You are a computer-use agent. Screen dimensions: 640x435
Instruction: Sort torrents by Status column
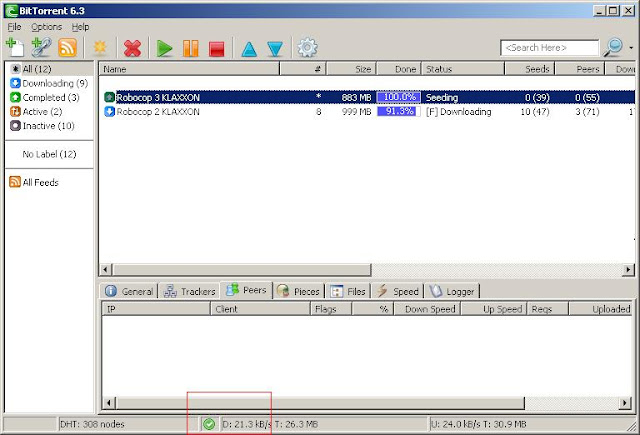[463, 69]
